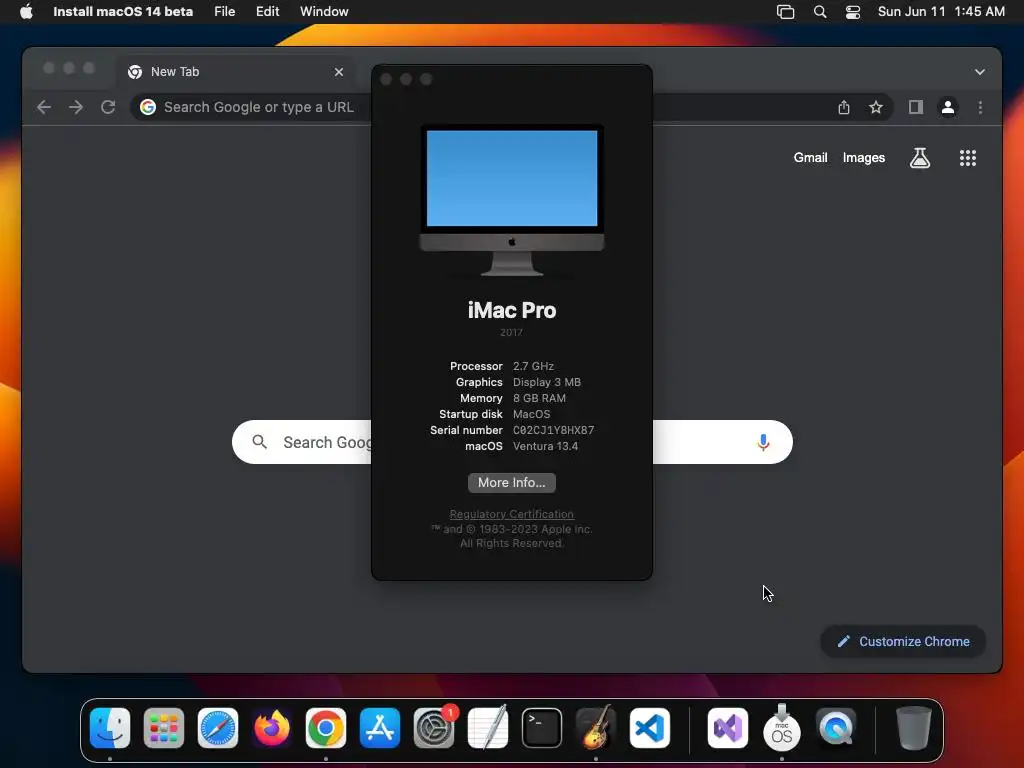
Task: Open the Edit menu
Action: click(x=267, y=12)
